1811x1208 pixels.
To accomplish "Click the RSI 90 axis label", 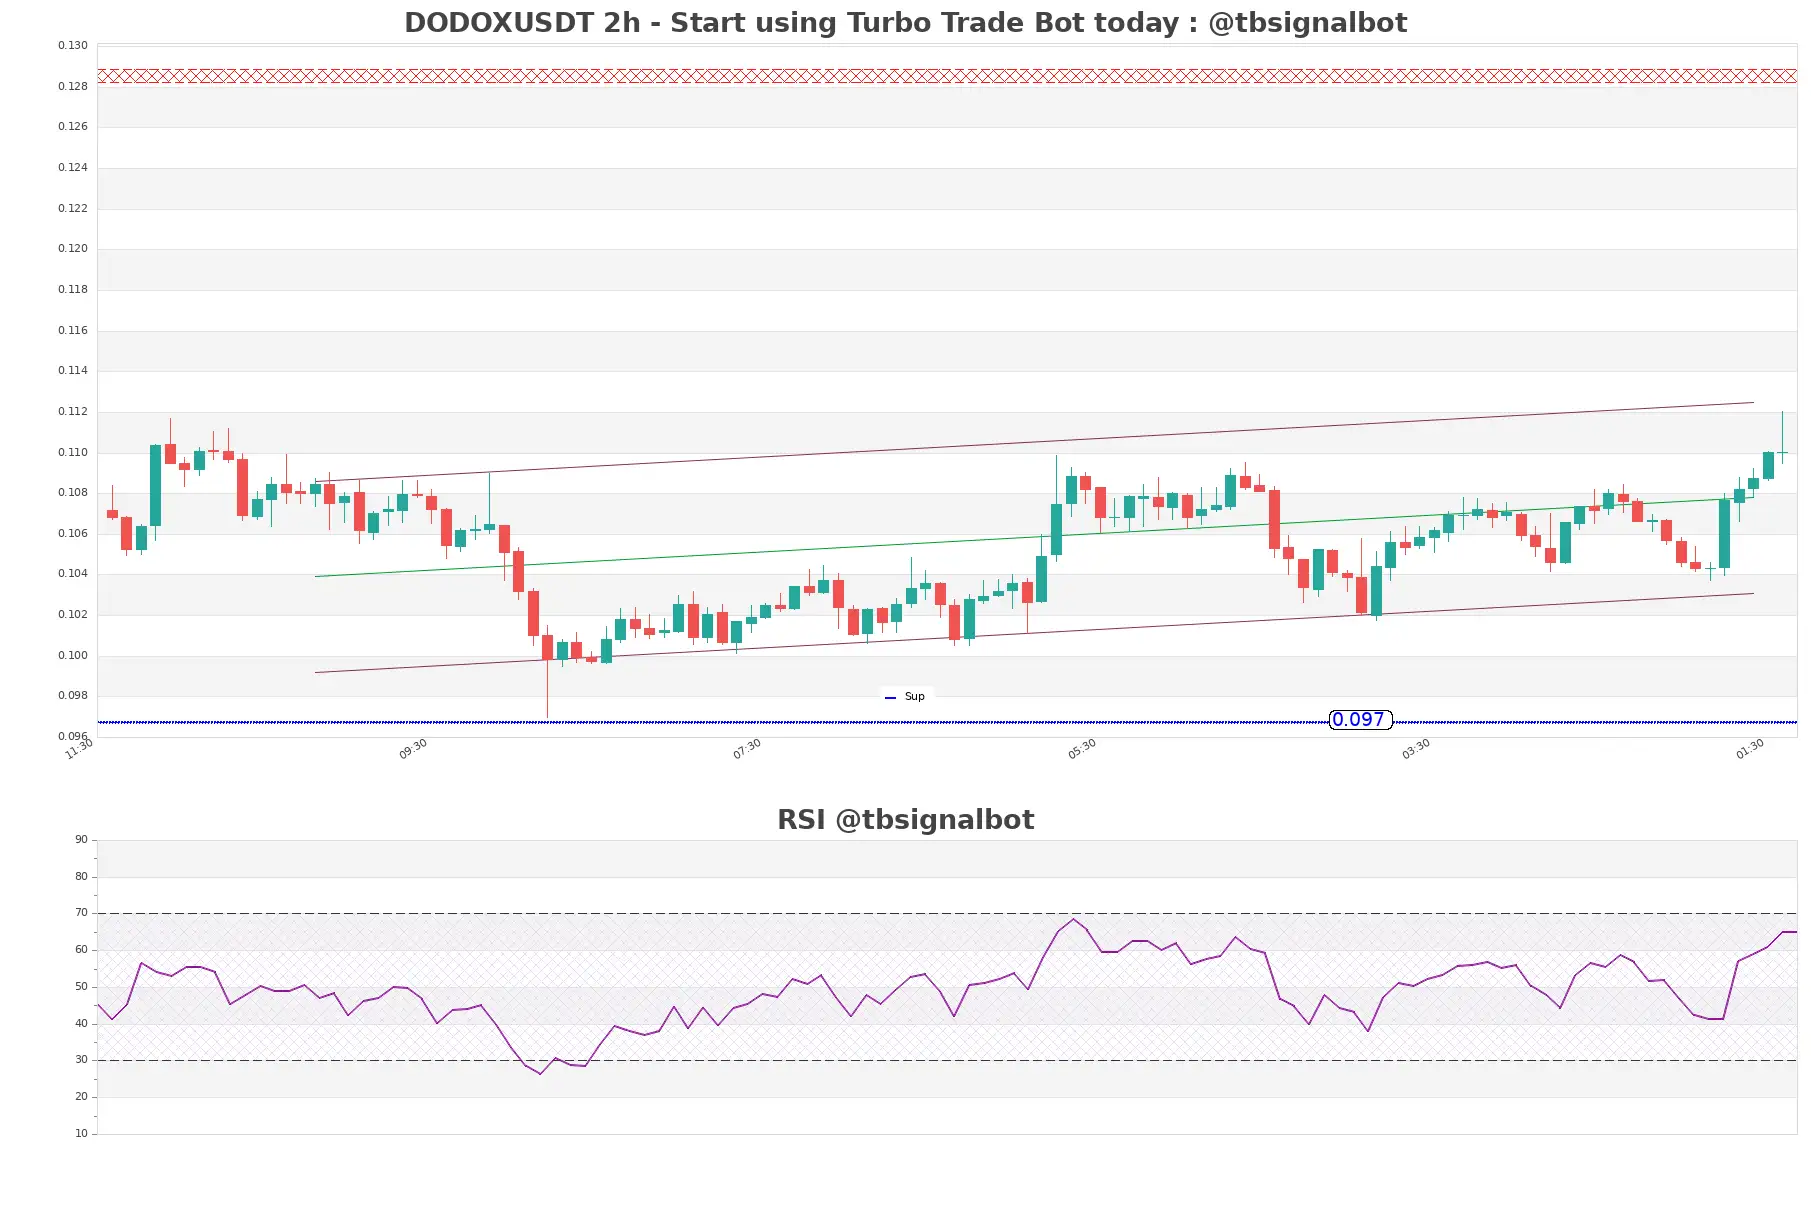I will point(81,840).
